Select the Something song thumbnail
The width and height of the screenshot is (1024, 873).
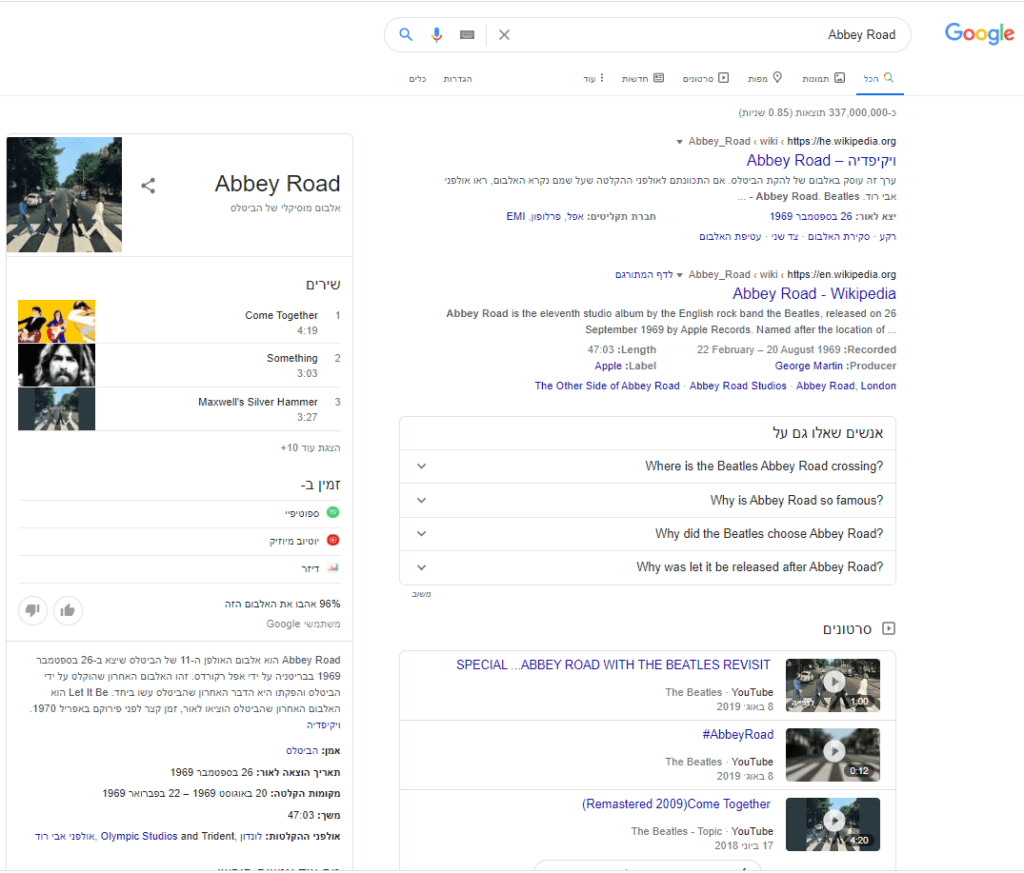57,365
